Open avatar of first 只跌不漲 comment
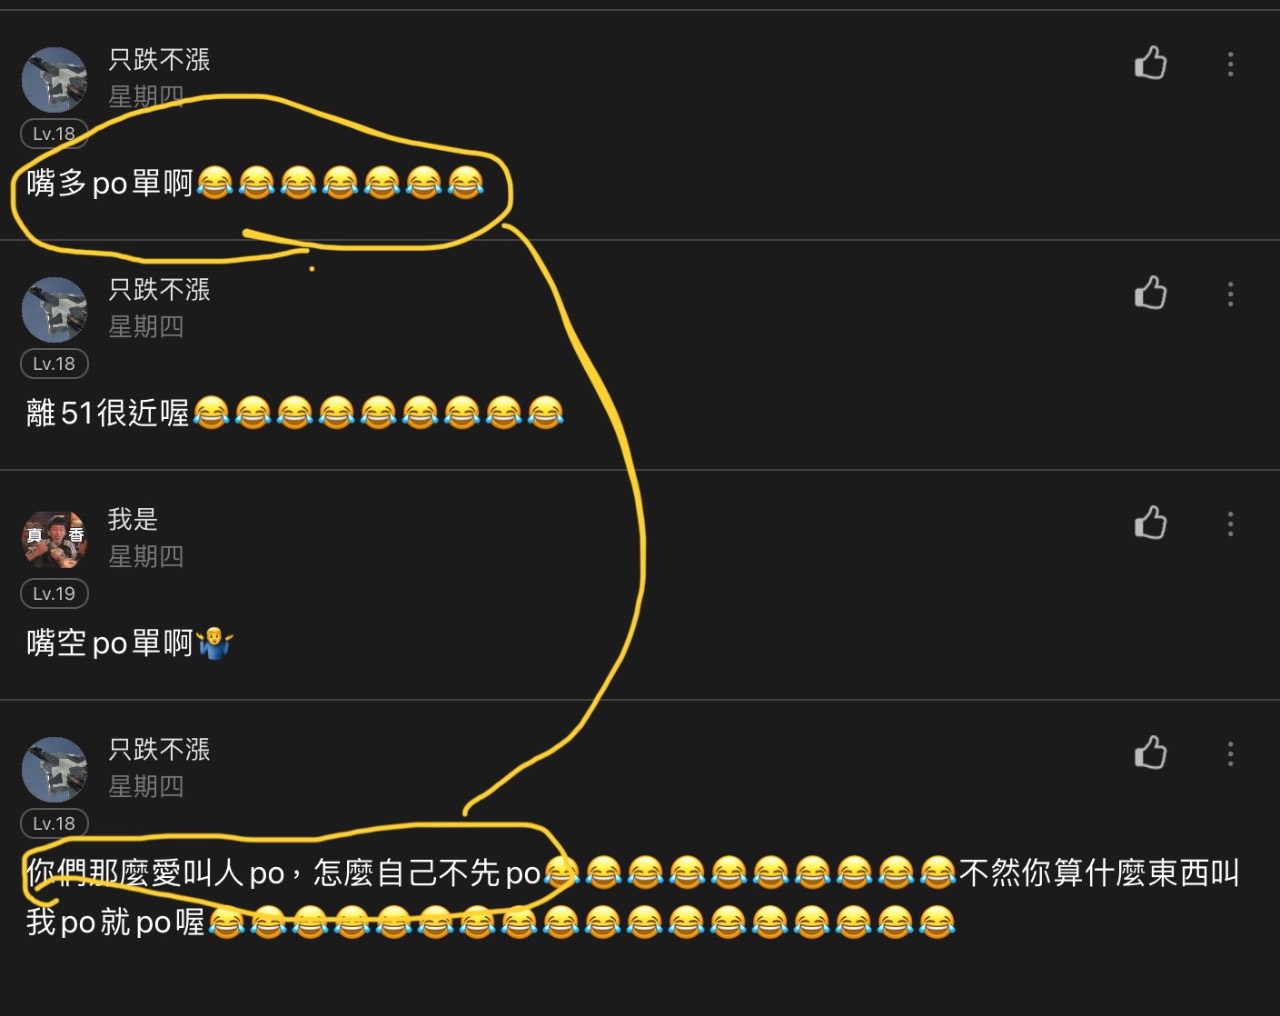Viewport: 1280px width, 1016px height. pos(55,80)
